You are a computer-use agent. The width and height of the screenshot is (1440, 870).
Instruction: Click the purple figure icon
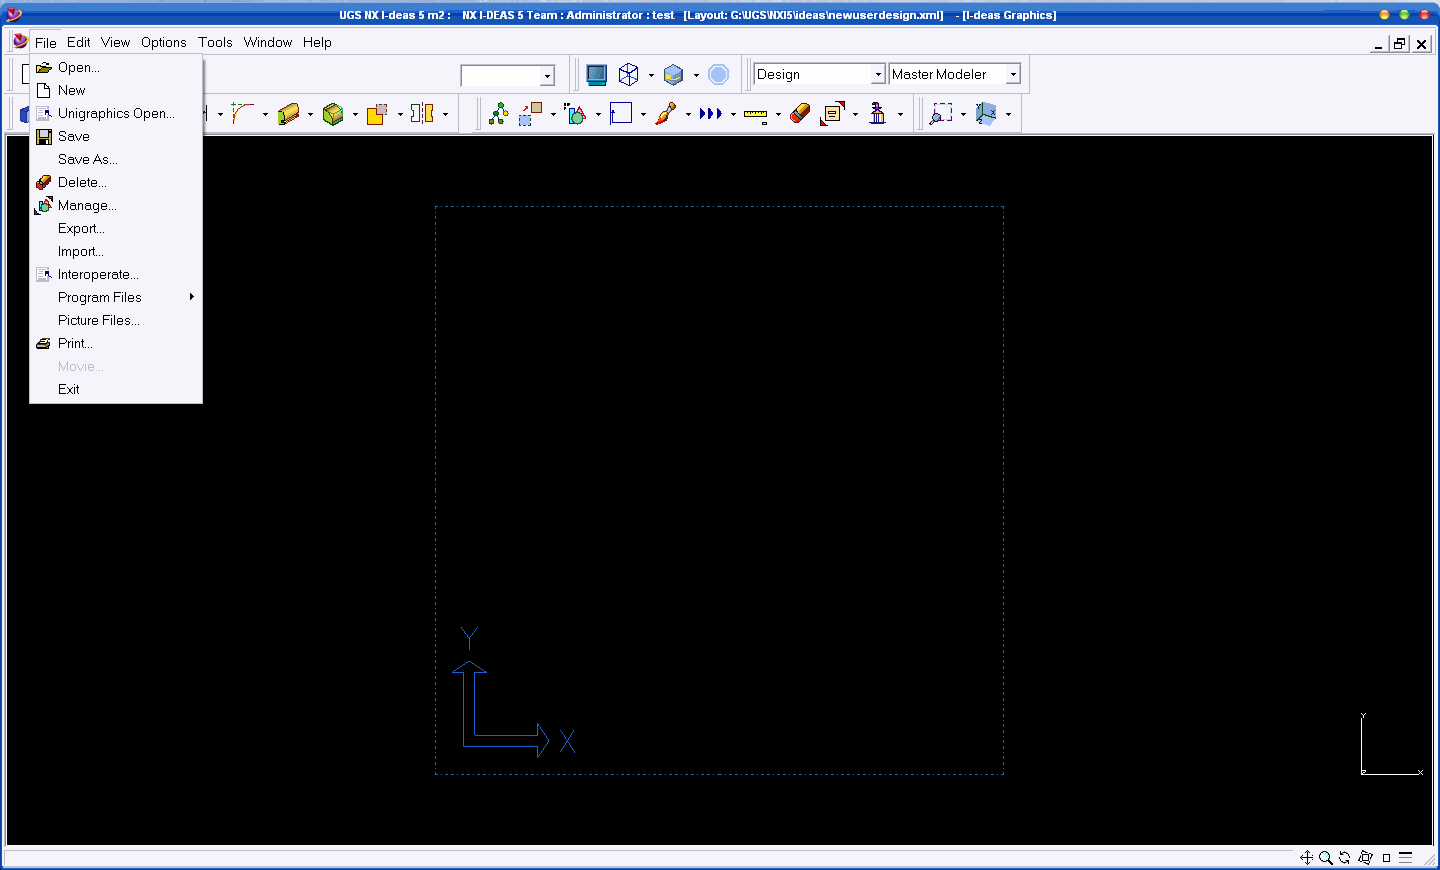click(x=878, y=114)
